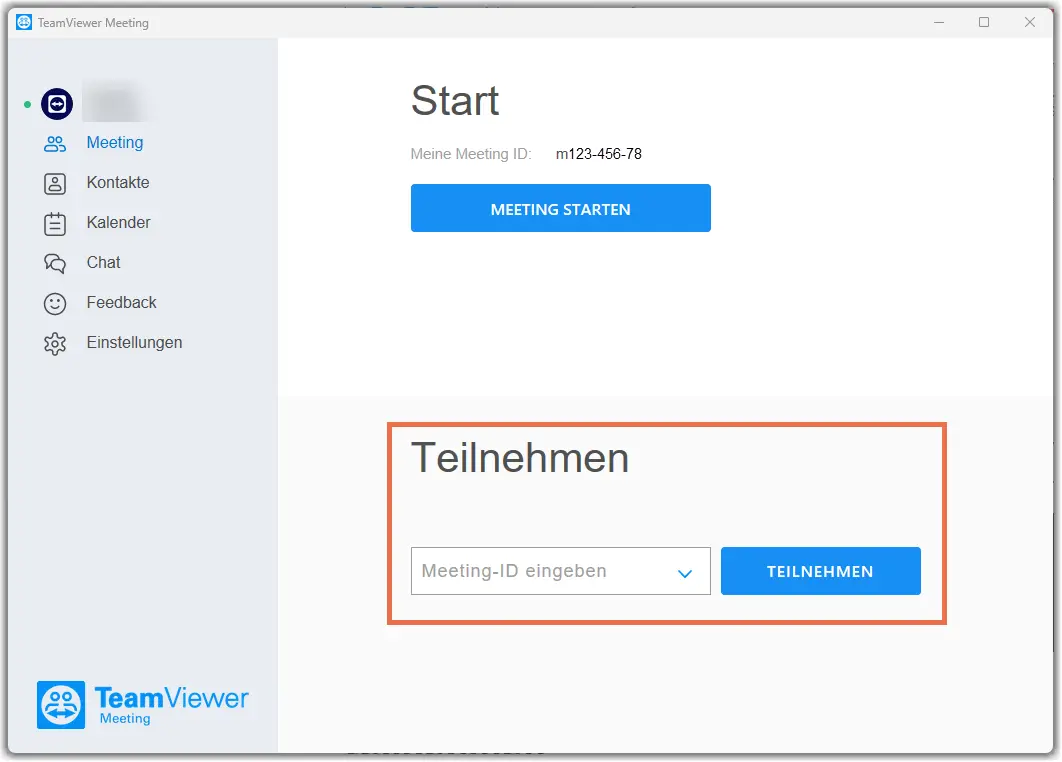The width and height of the screenshot is (1062, 762).
Task: Expand the Meeting-ID dropdown chevron
Action: tap(685, 573)
